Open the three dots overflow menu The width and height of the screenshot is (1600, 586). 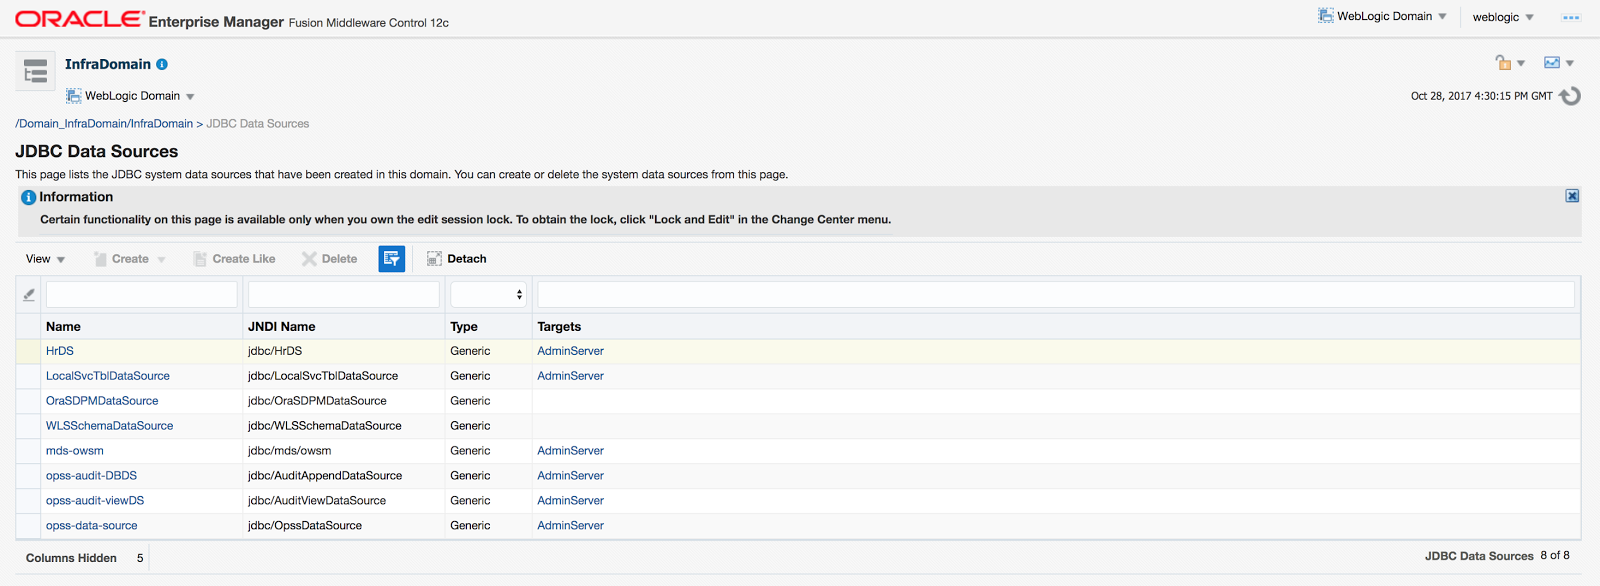[x=1571, y=17]
